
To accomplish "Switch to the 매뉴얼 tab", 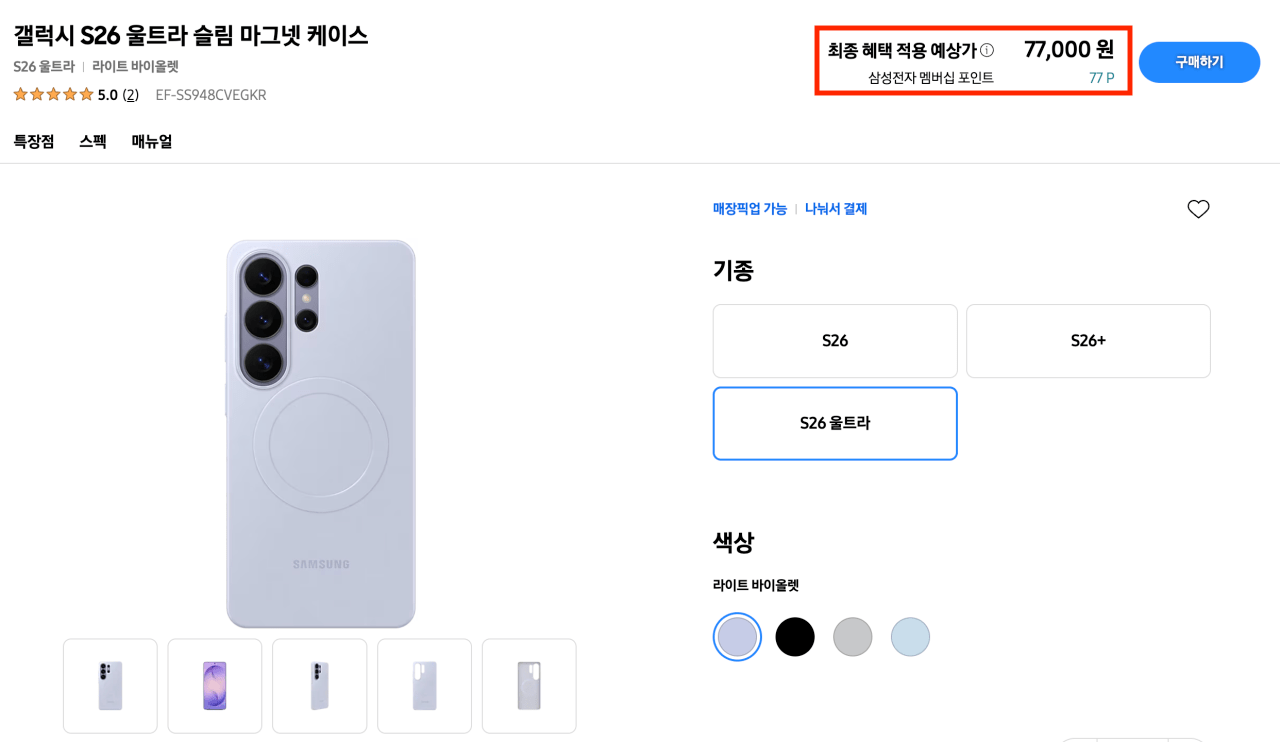I will (152, 141).
